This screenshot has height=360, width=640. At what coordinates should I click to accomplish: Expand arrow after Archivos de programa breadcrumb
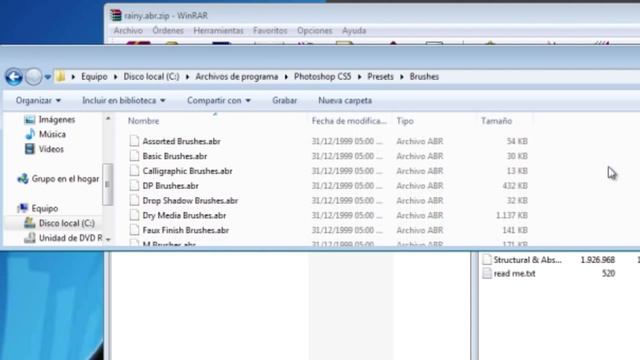point(286,77)
